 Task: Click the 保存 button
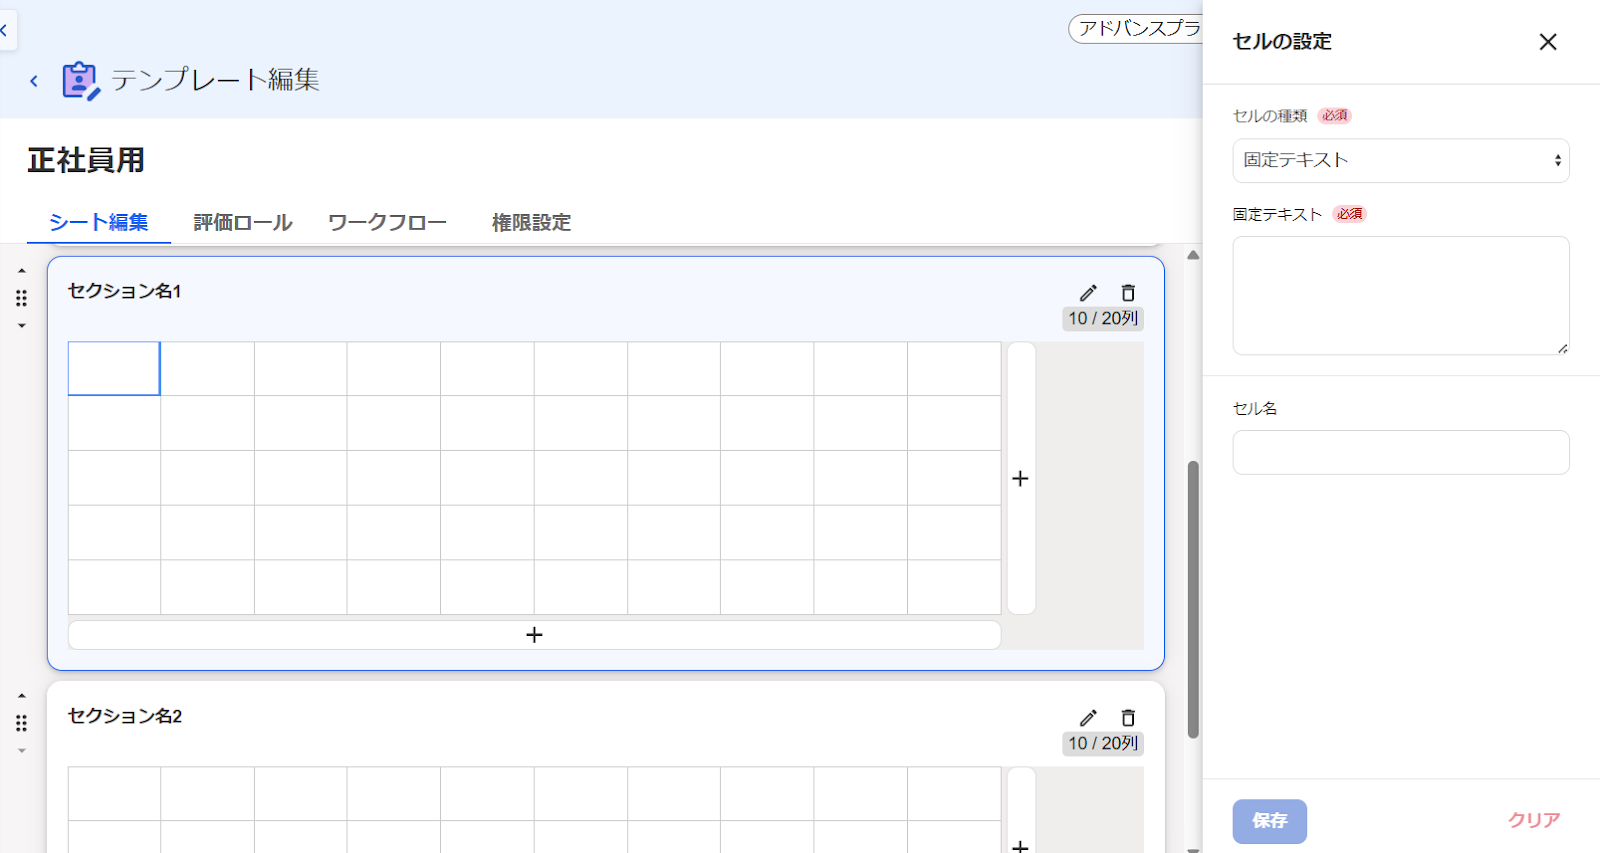tap(1270, 821)
